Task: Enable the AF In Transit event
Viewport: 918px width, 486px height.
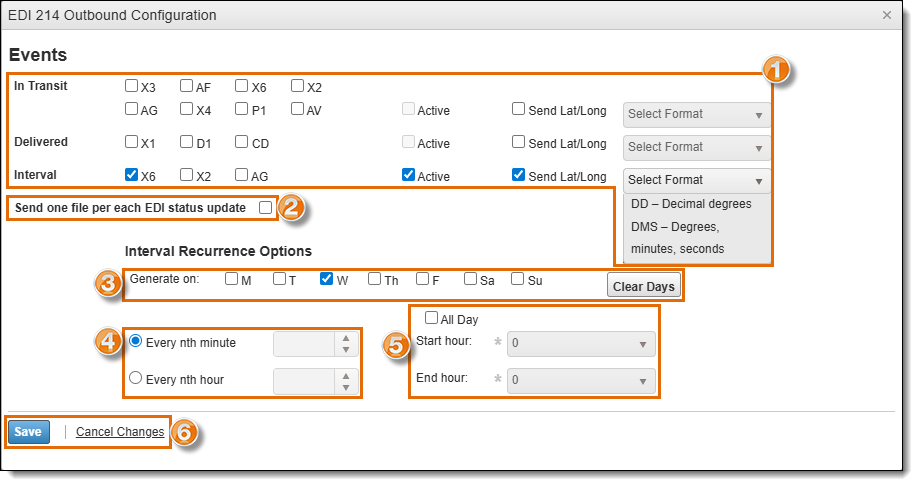Action: [x=187, y=86]
